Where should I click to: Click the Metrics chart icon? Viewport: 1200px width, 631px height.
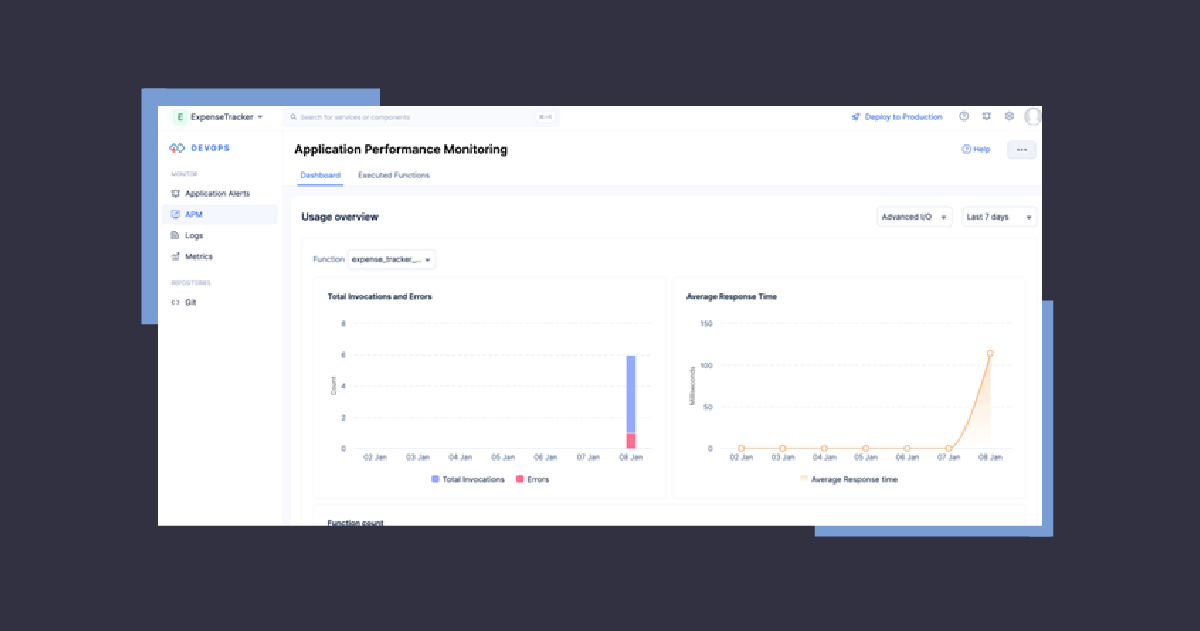[x=175, y=257]
